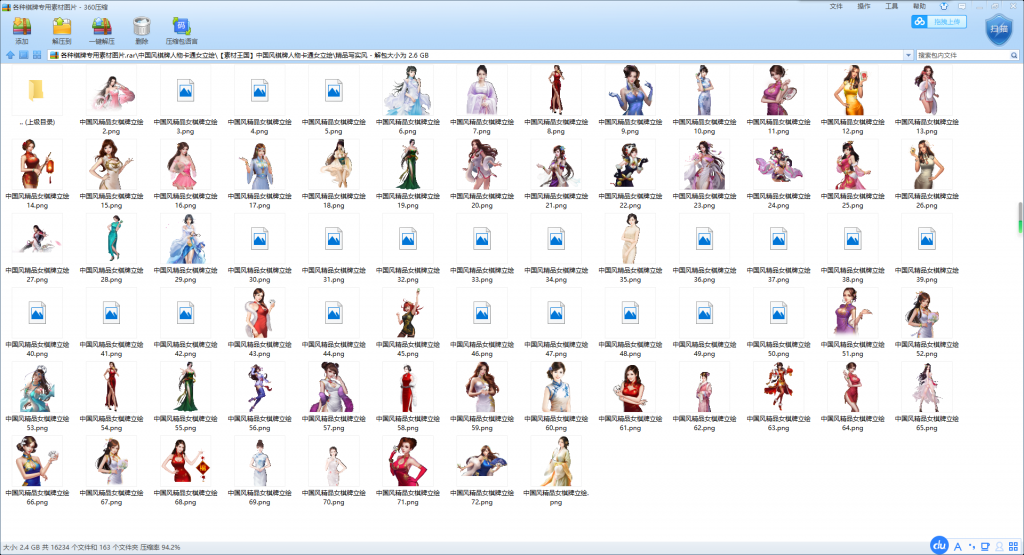Select thumbnail 68.png, woman with red Chinese knot
Image resolution: width=1024 pixels, height=555 pixels.
click(x=185, y=462)
